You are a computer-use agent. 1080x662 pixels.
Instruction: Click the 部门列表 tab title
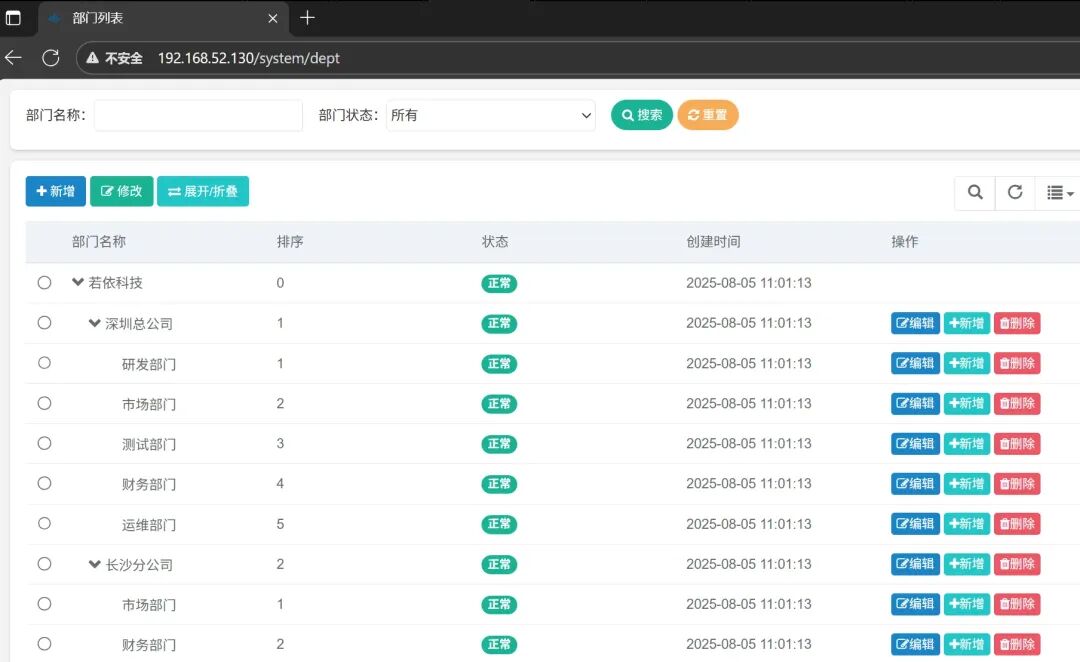coord(98,18)
